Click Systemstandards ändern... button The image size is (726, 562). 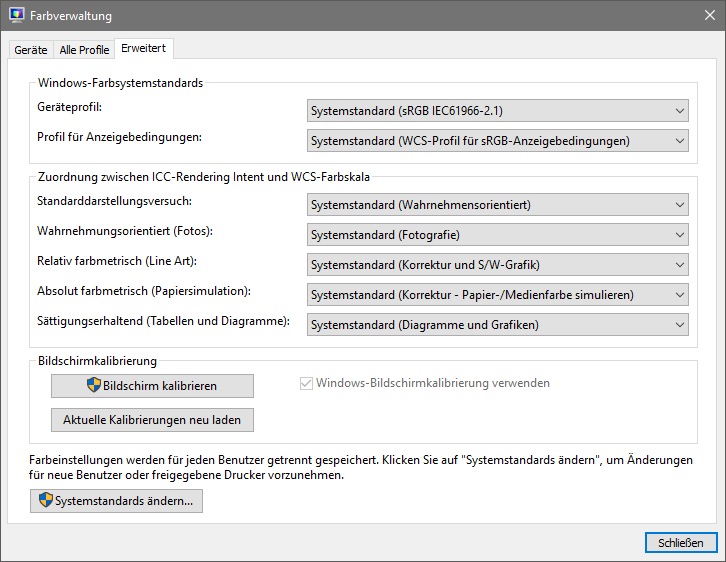(x=116, y=501)
